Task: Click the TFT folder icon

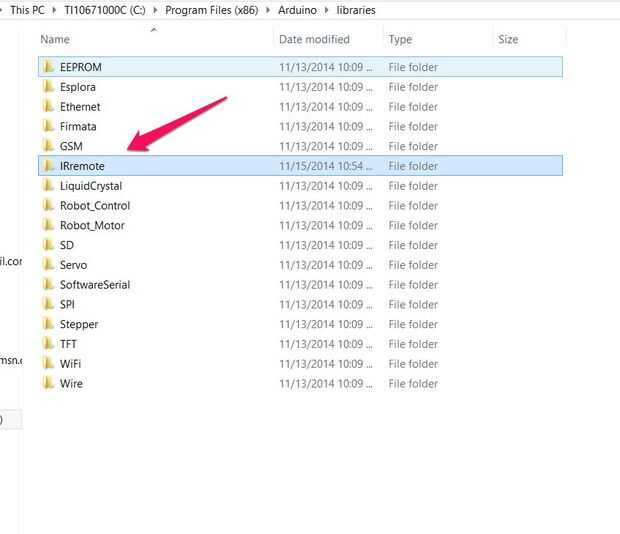Action: click(x=48, y=343)
